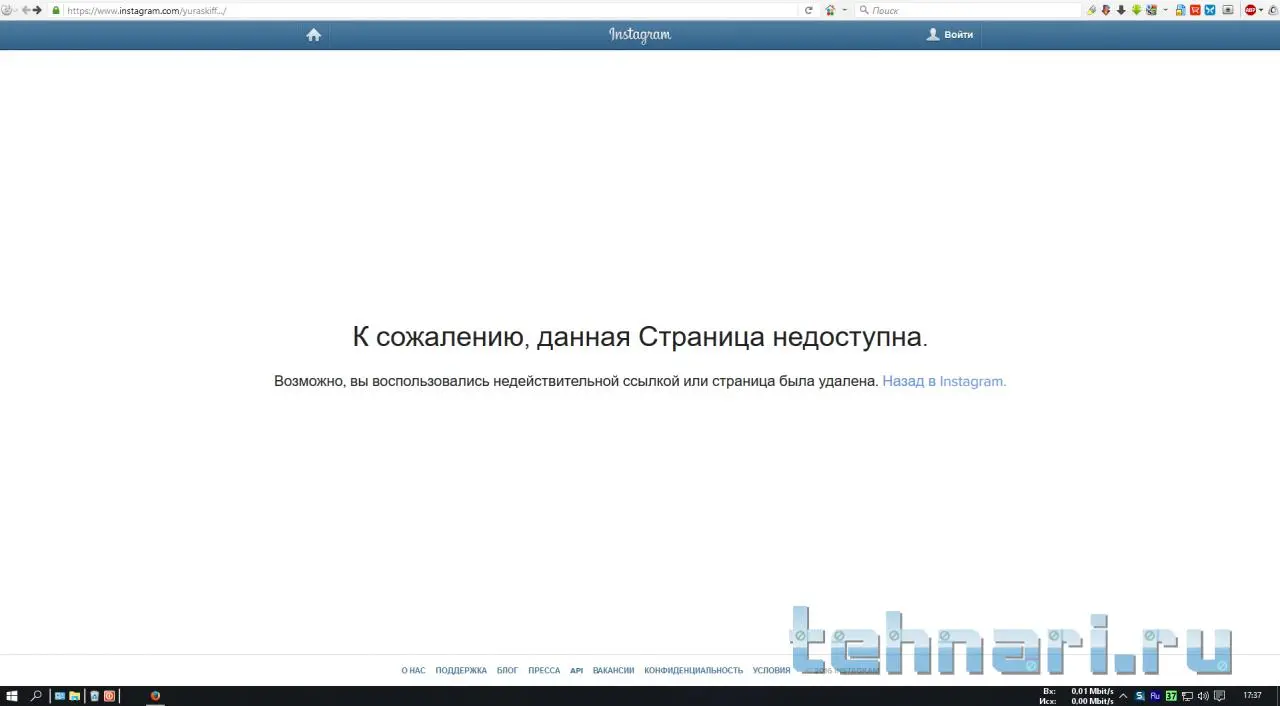Click the taskbar clock showing 17:37
This screenshot has width=1280, height=706.
click(1252, 695)
